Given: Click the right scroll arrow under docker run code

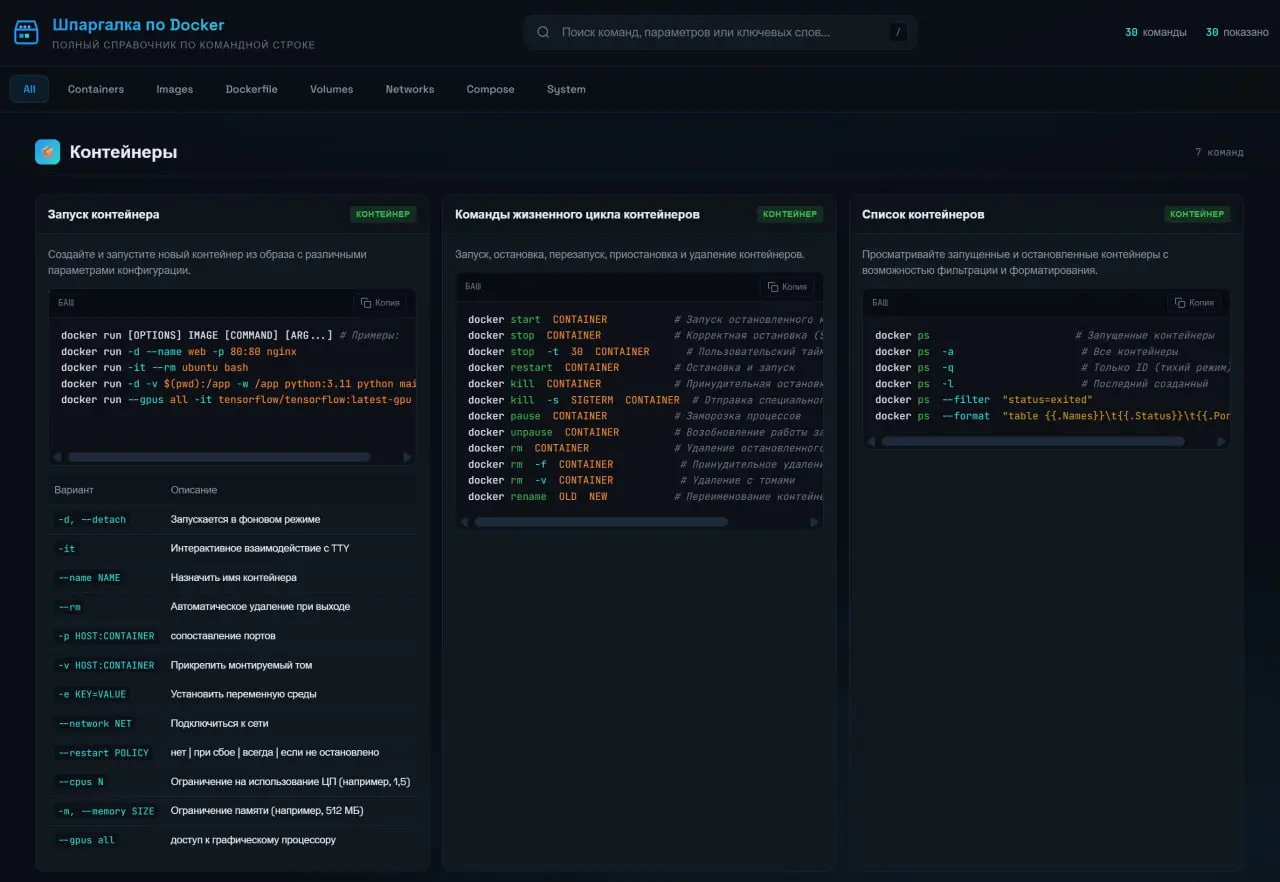Looking at the screenshot, I should pyautogui.click(x=407, y=457).
